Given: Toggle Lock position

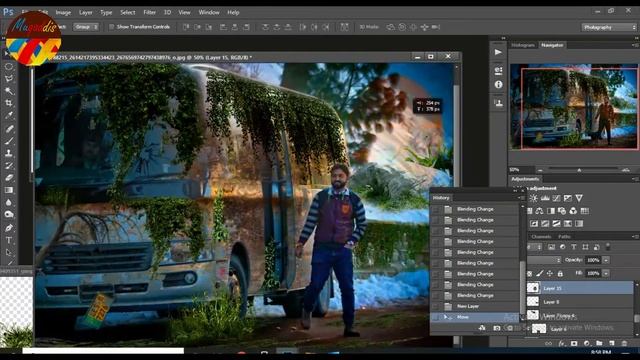Looking at the screenshot, I should [x=550, y=273].
